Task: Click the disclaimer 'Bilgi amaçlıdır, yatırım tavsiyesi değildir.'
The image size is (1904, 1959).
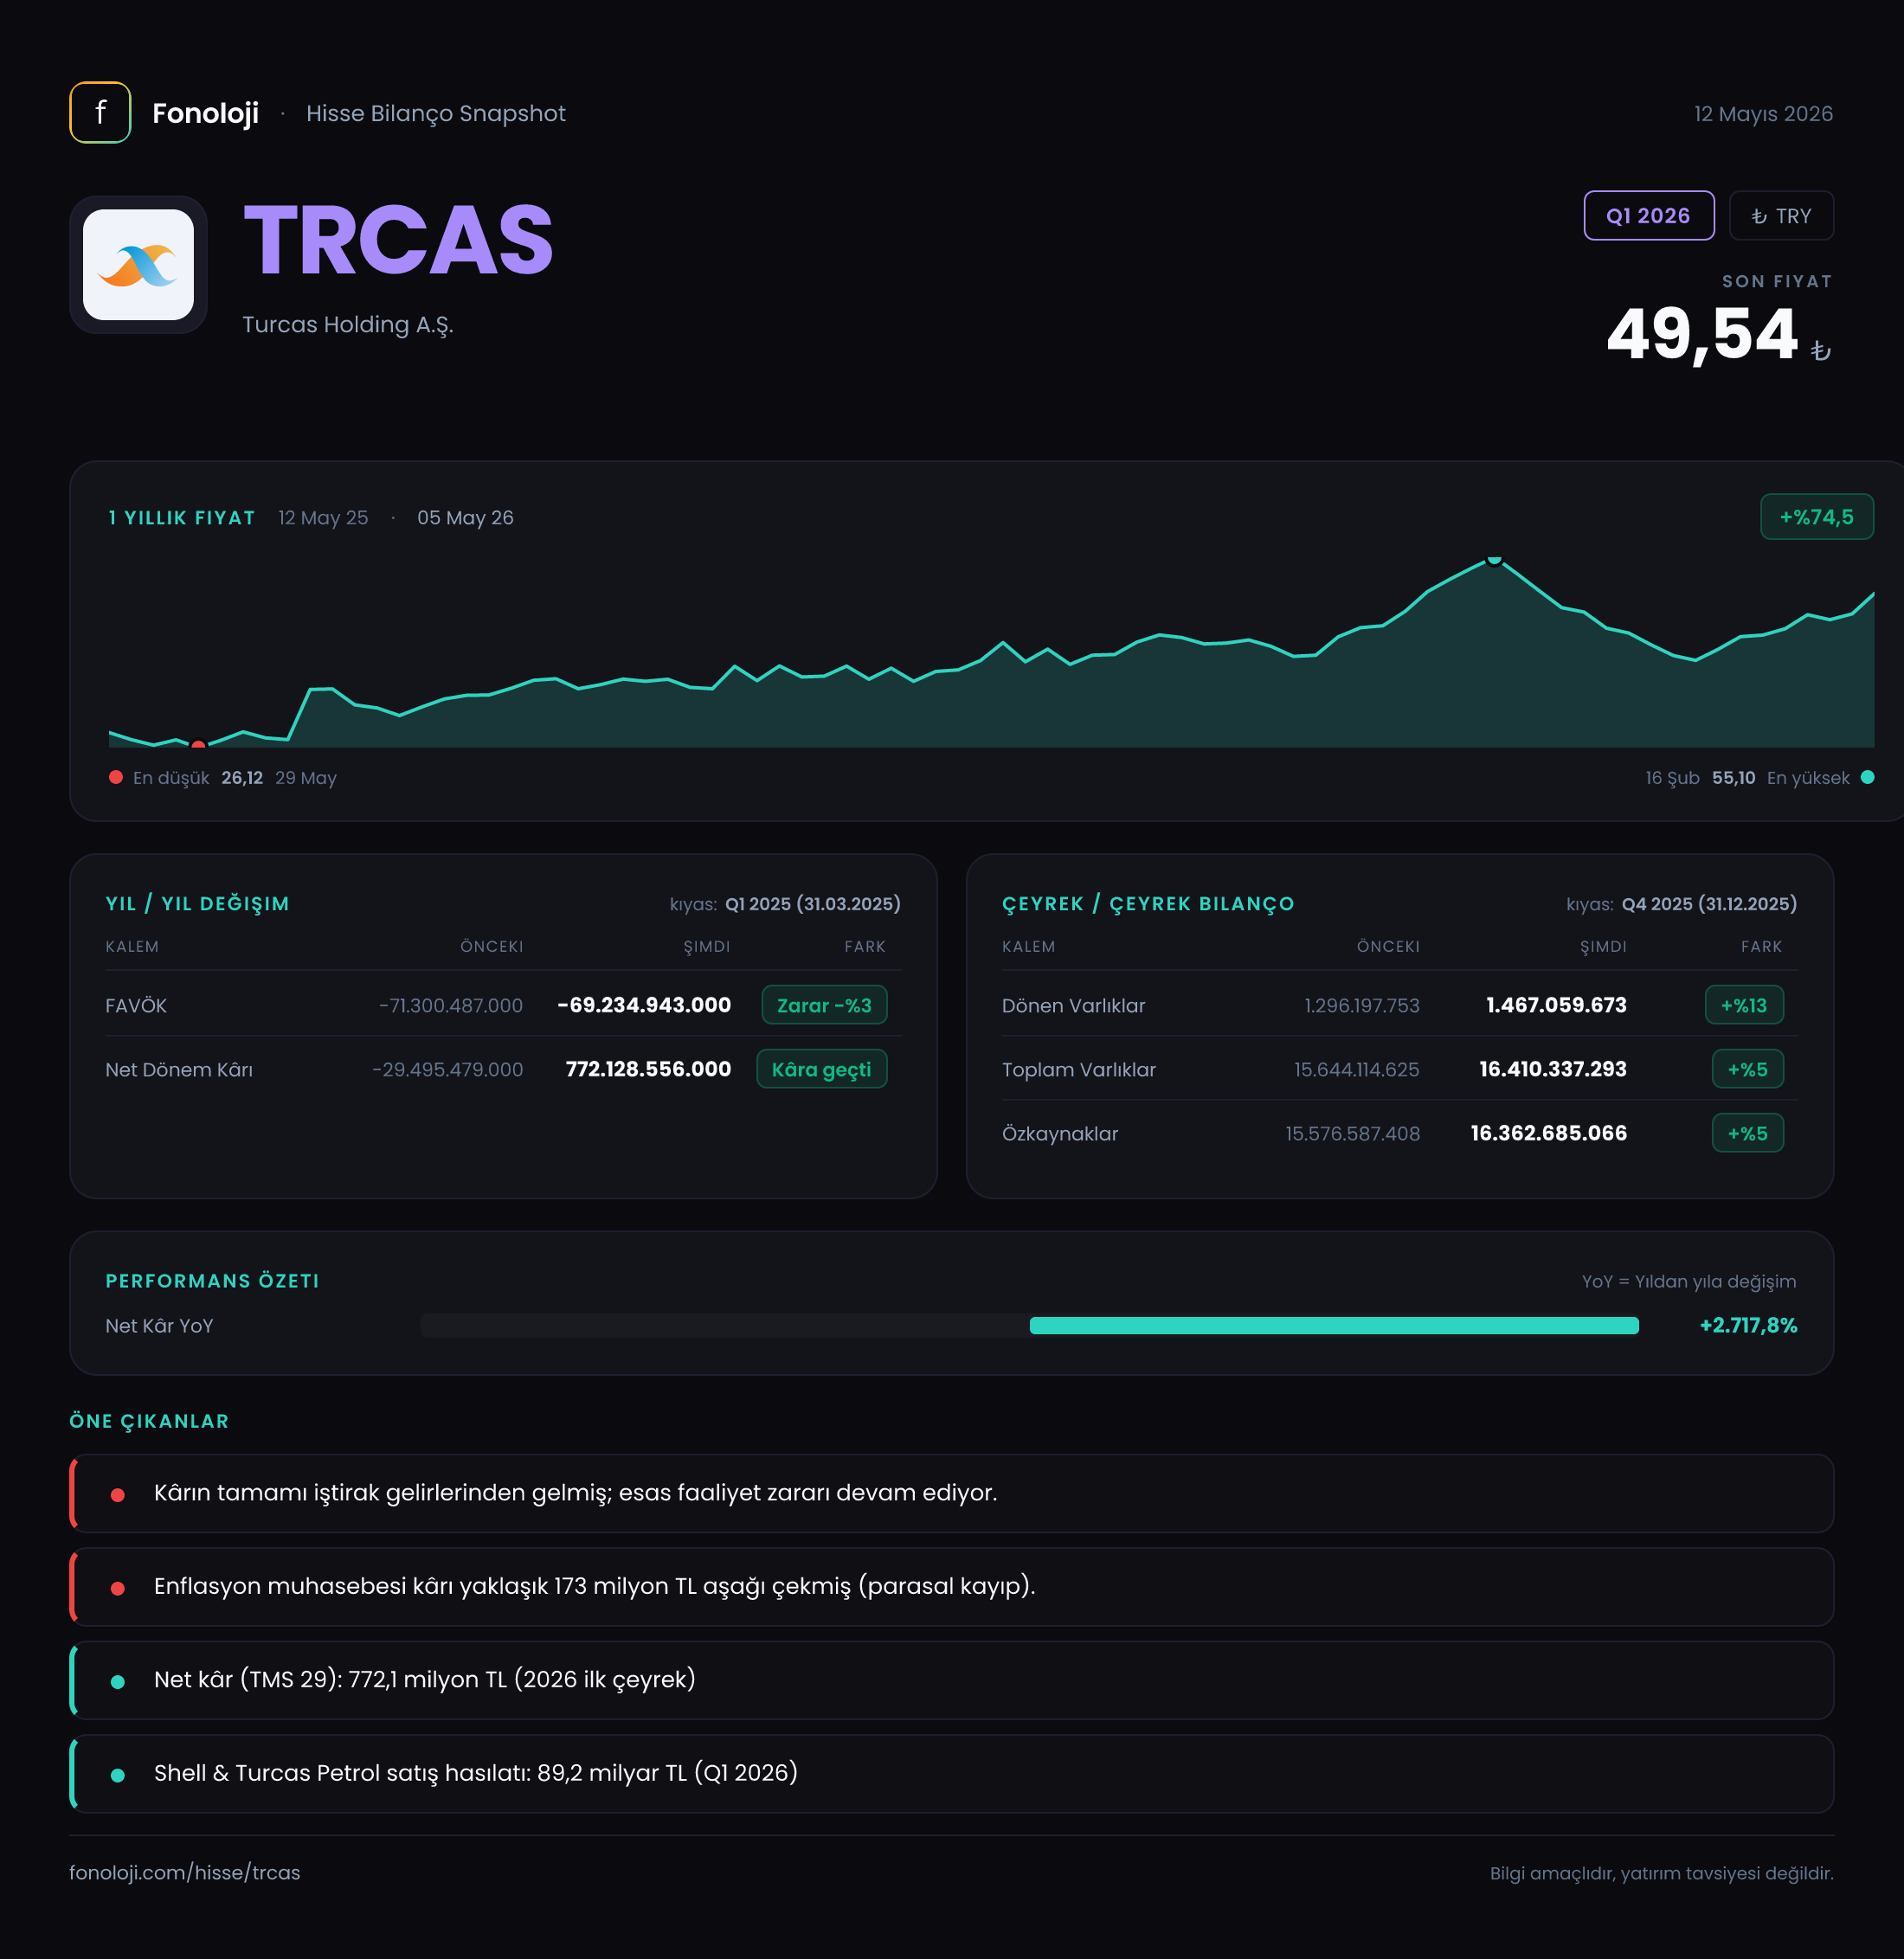Action: (1661, 1873)
